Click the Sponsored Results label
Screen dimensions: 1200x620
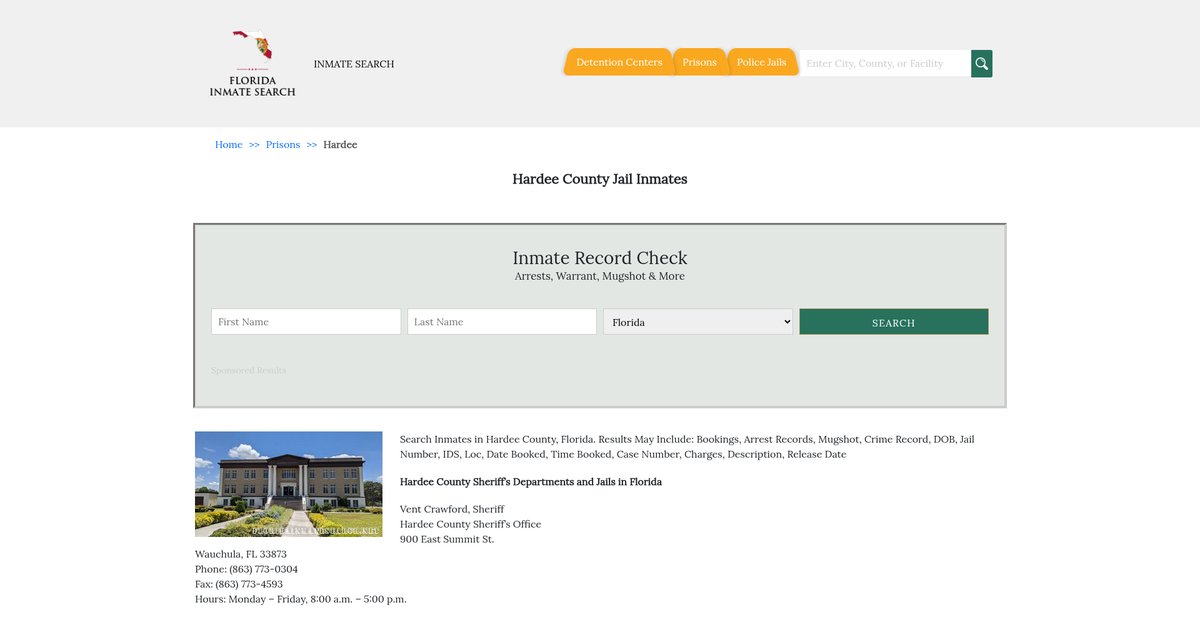[x=249, y=370]
